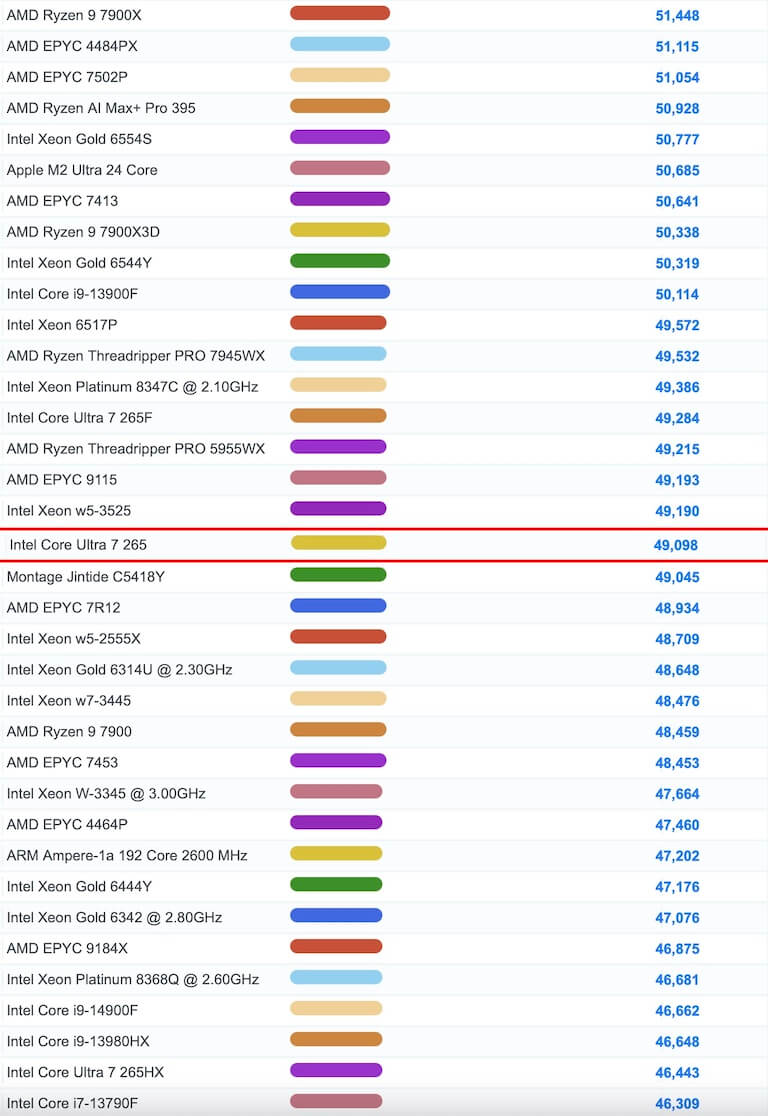The height and width of the screenshot is (1116, 768).
Task: Click the 50,685 score for Apple M2 Ultra
Action: click(677, 170)
